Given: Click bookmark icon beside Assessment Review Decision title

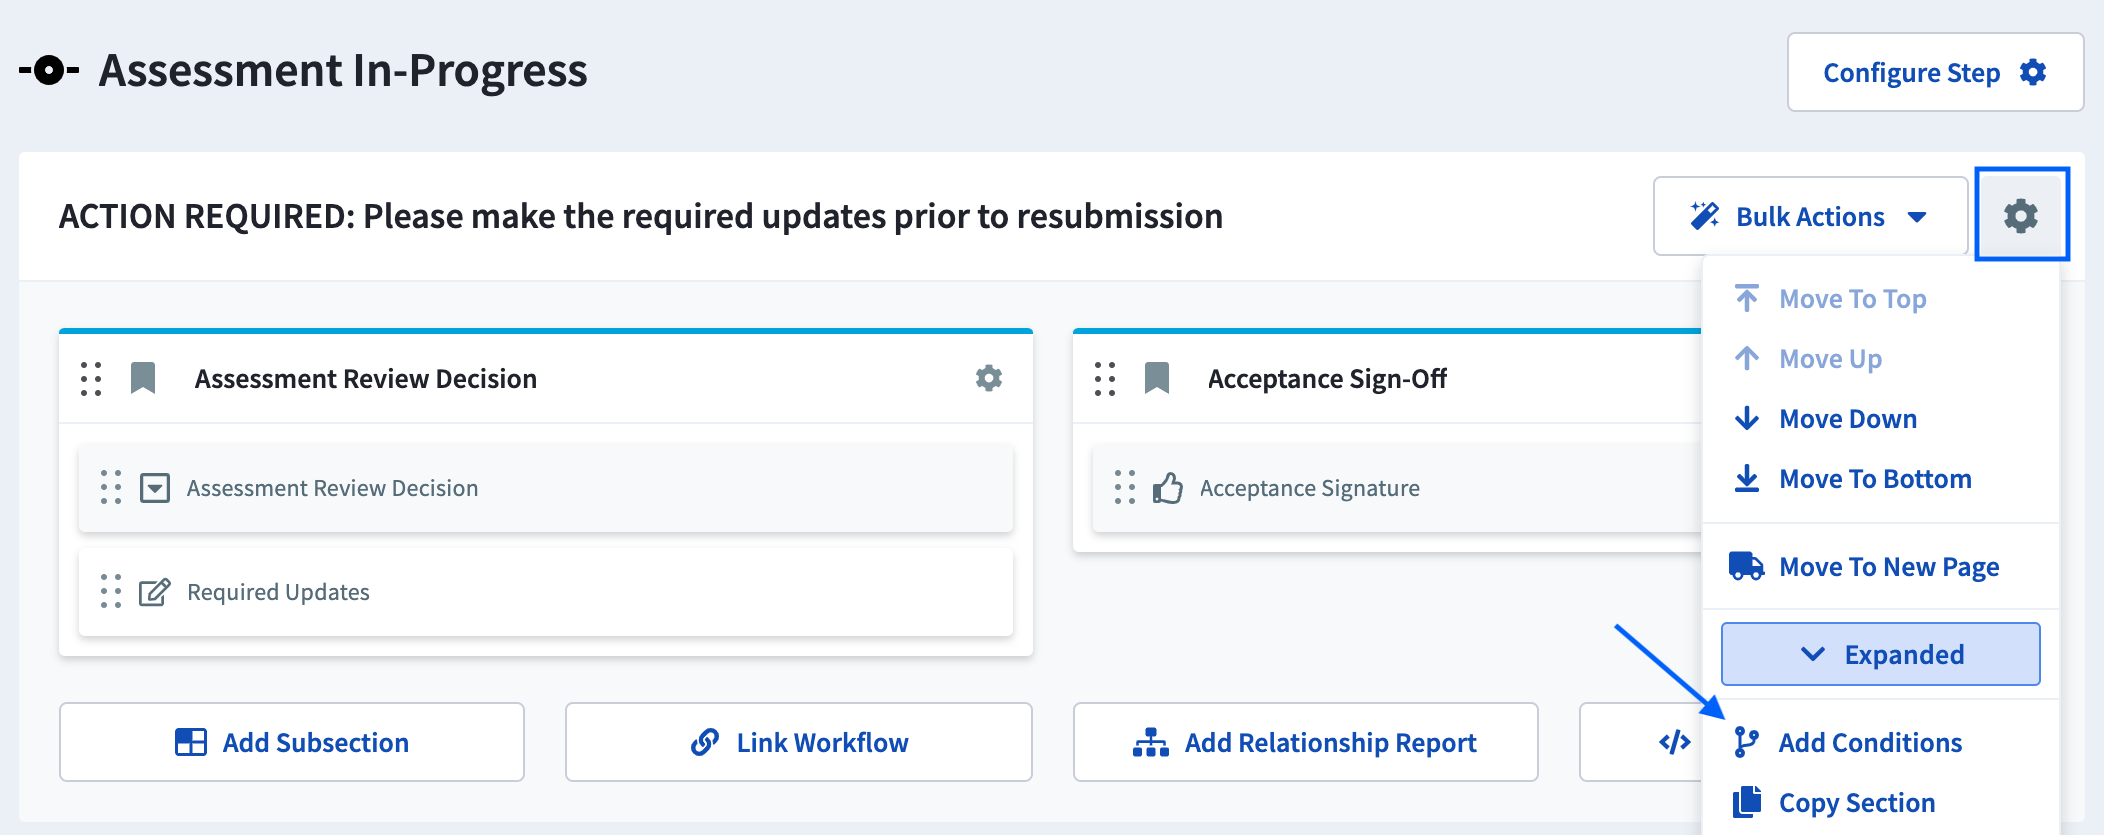Looking at the screenshot, I should 143,378.
